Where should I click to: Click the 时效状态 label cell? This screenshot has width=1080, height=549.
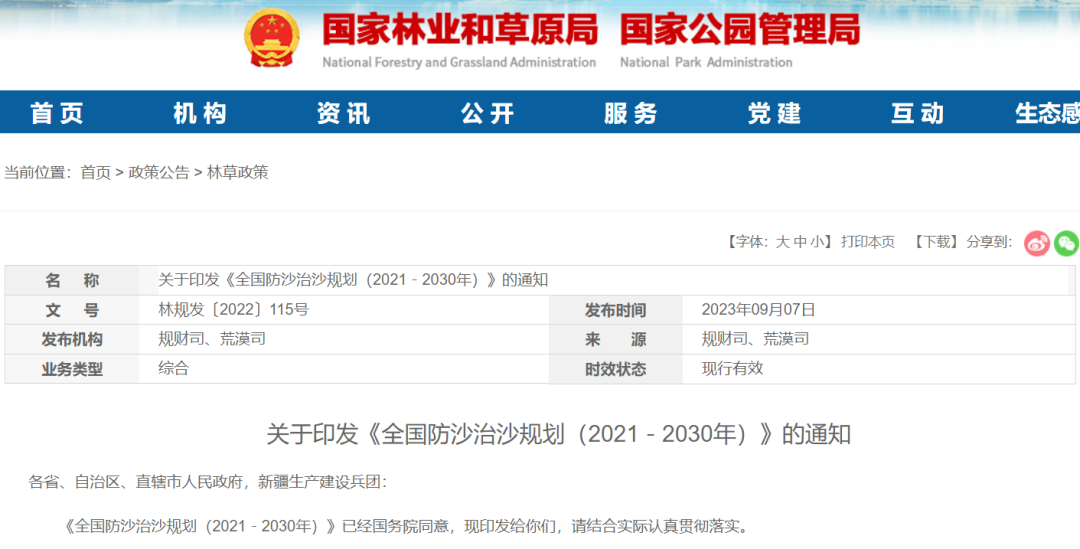click(616, 369)
